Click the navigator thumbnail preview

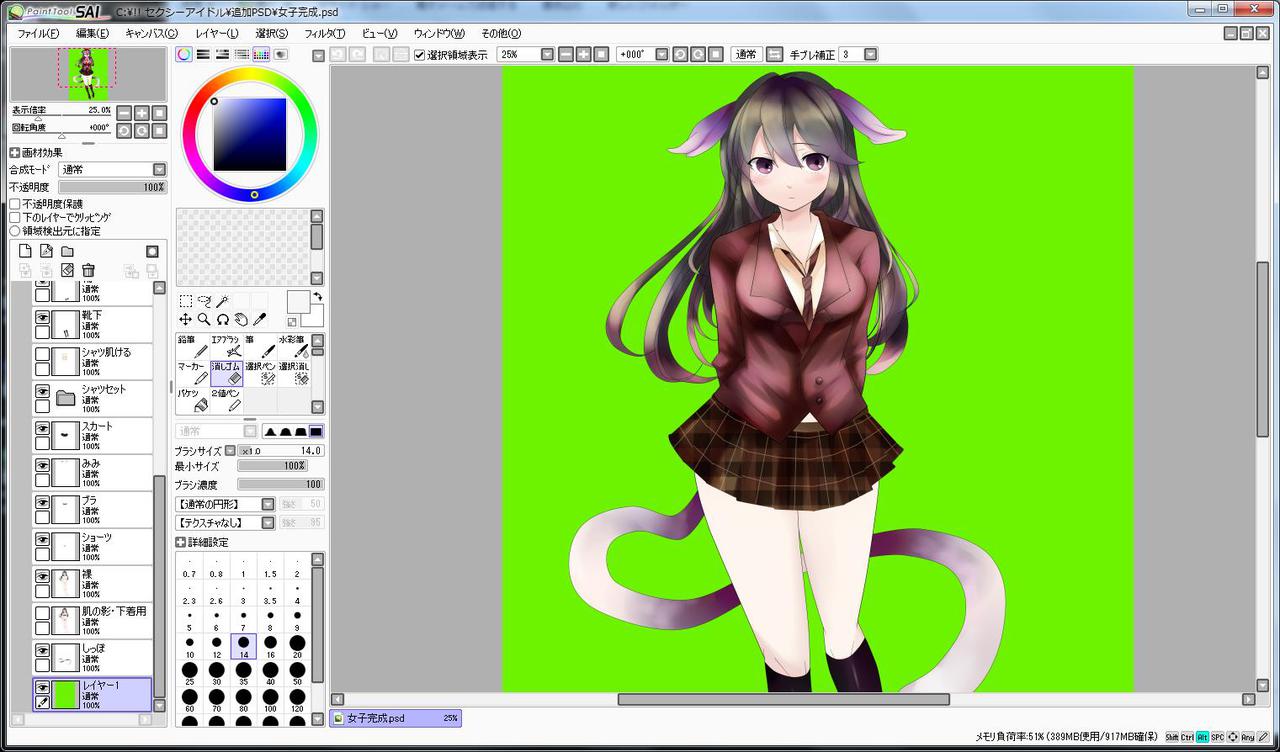click(88, 74)
